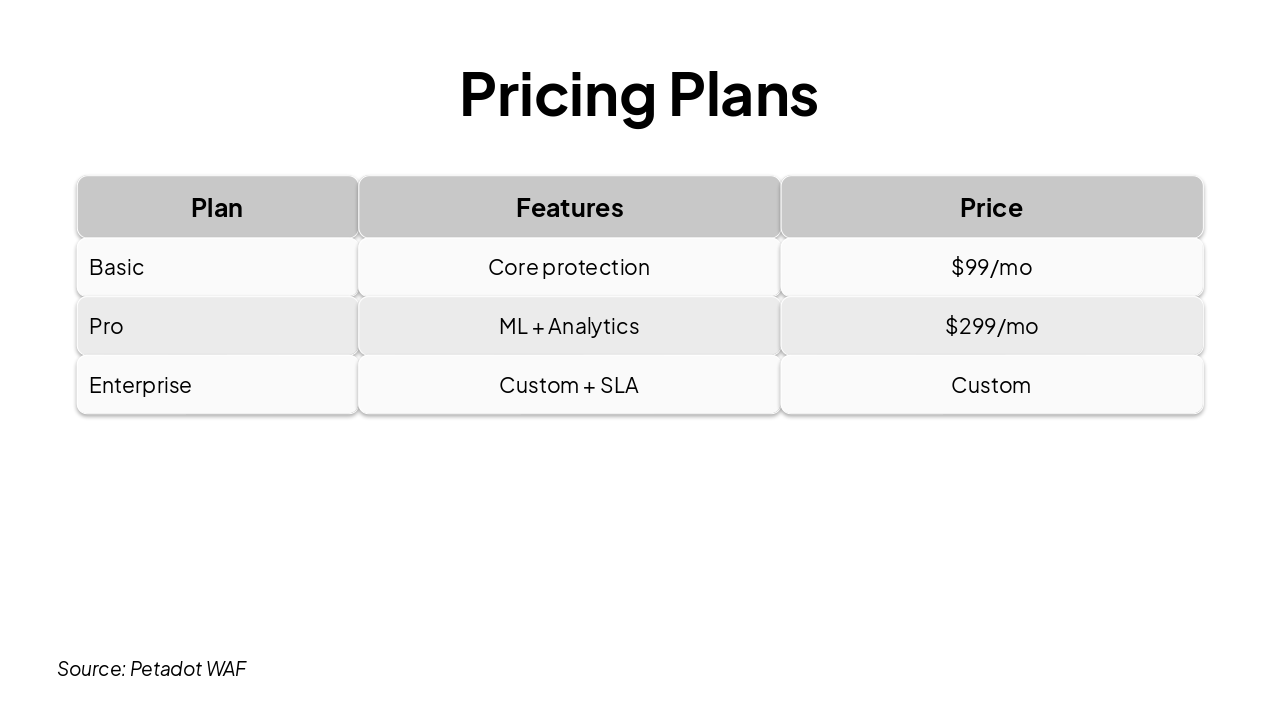Click the word "Plans" in the slide title
Image resolution: width=1280 pixels, height=720 pixels.
pos(743,95)
